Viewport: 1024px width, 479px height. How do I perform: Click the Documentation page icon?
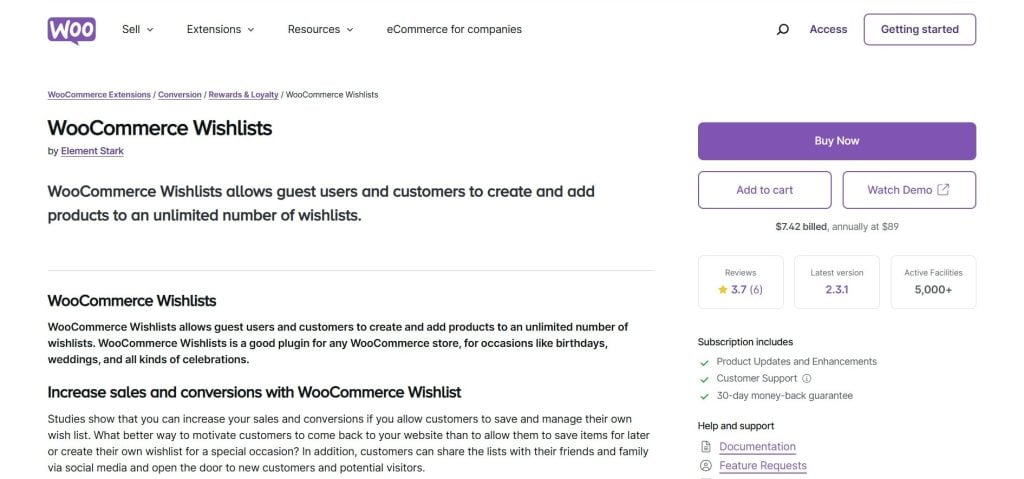tap(706, 447)
